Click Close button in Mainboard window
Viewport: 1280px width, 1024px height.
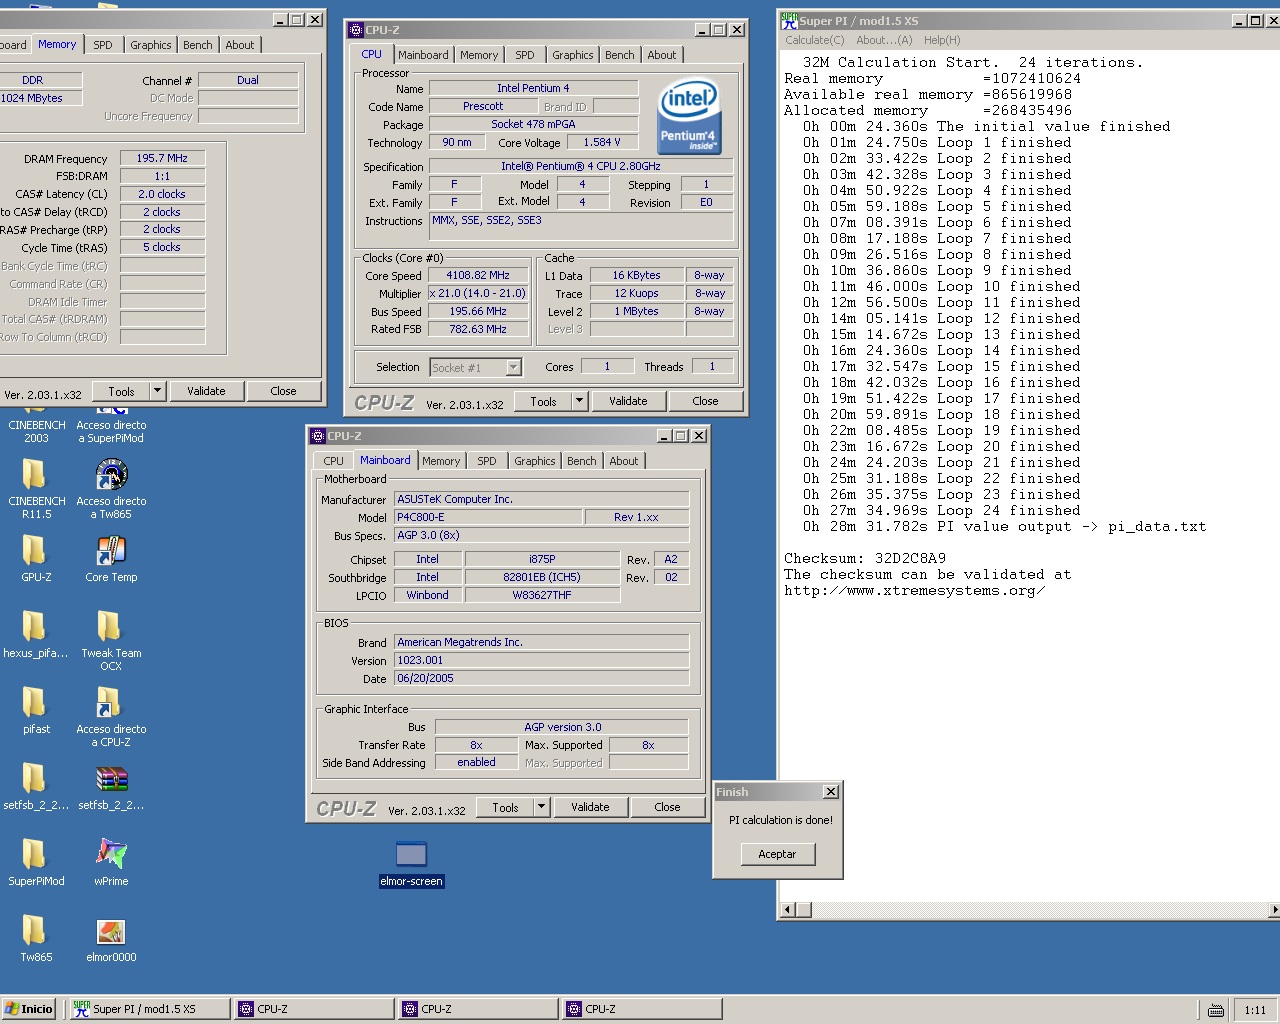click(667, 807)
